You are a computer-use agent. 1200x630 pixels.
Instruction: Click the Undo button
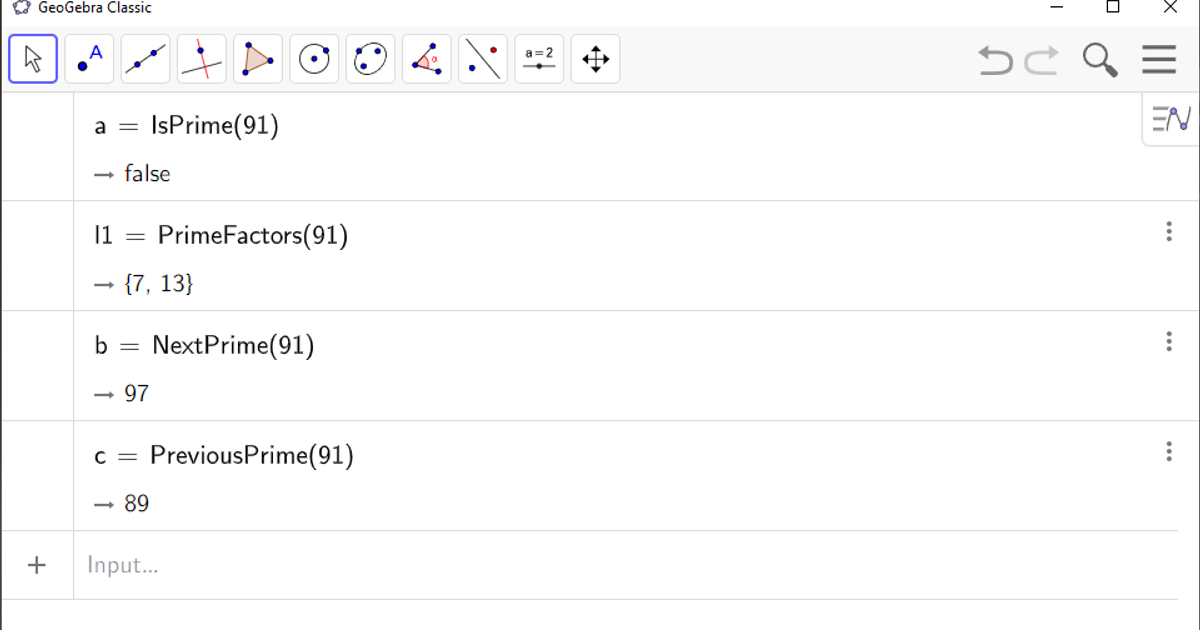pyautogui.click(x=994, y=60)
